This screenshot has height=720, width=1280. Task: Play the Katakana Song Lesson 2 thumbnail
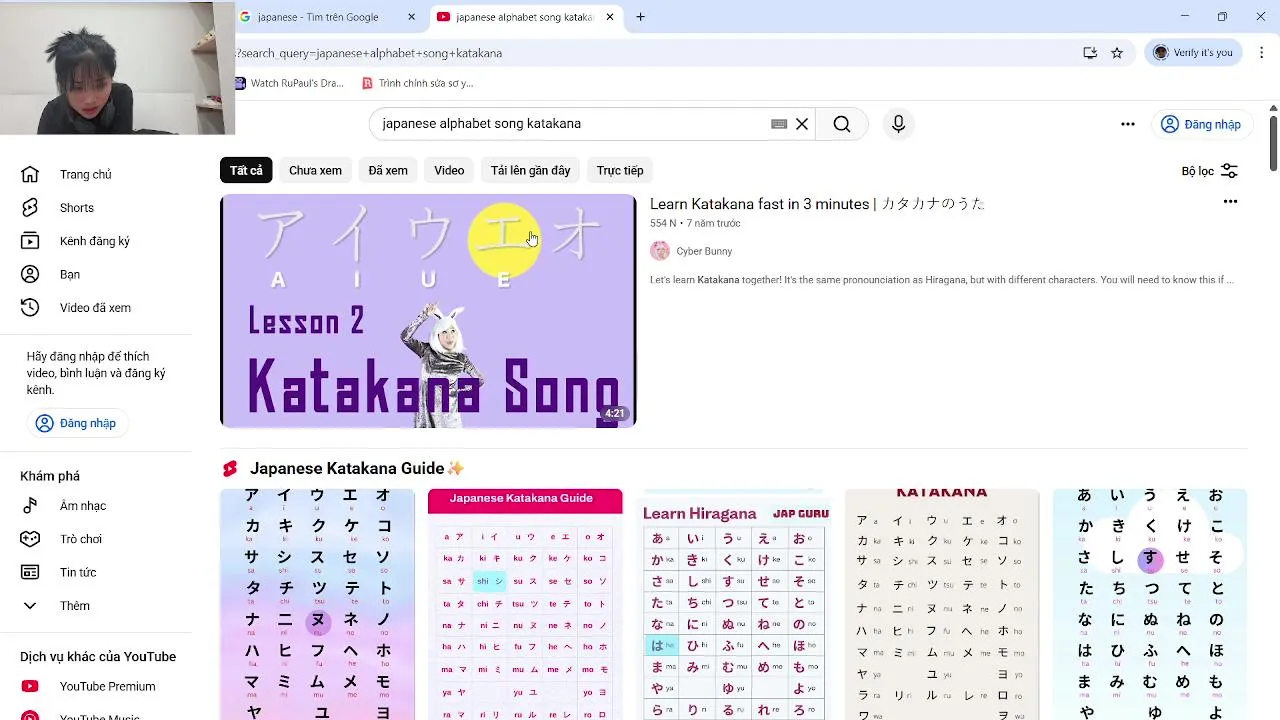pyautogui.click(x=428, y=311)
